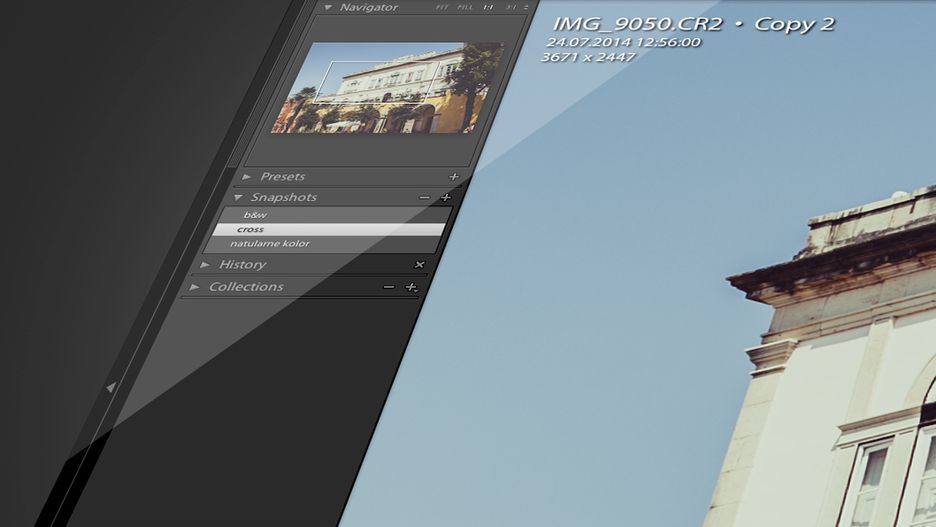Open the Collections panel header label
936x527 pixels.
click(x=246, y=287)
